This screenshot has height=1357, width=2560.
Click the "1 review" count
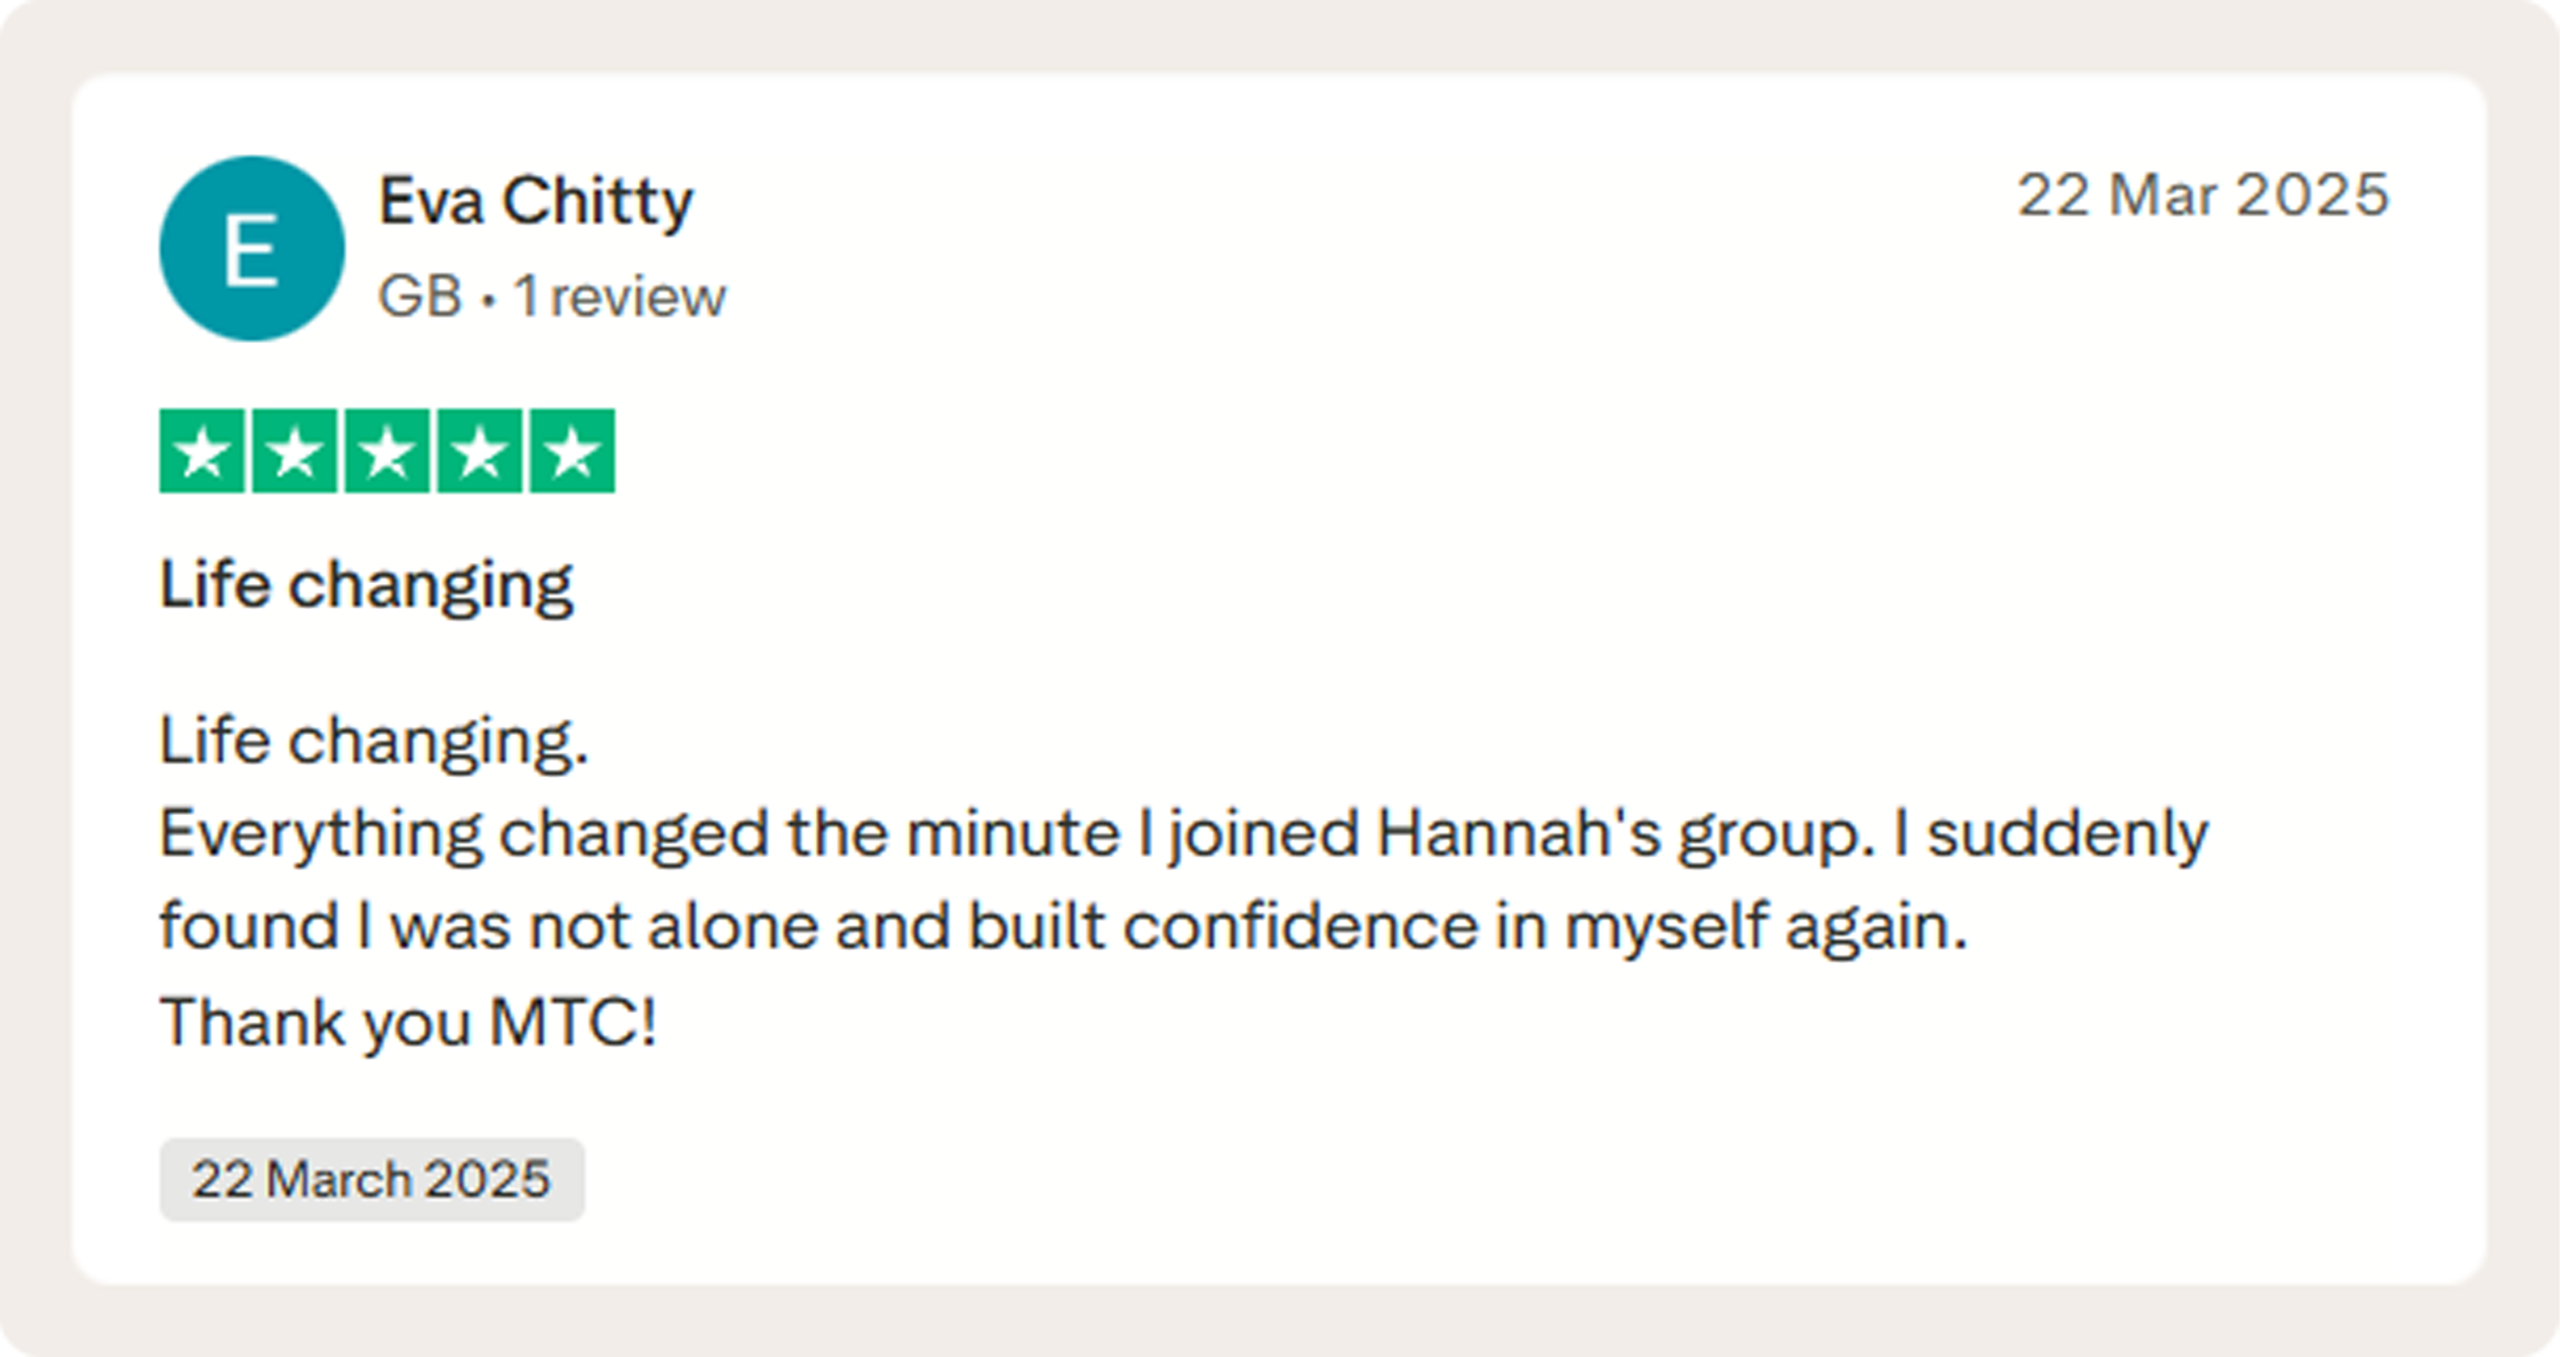(620, 297)
